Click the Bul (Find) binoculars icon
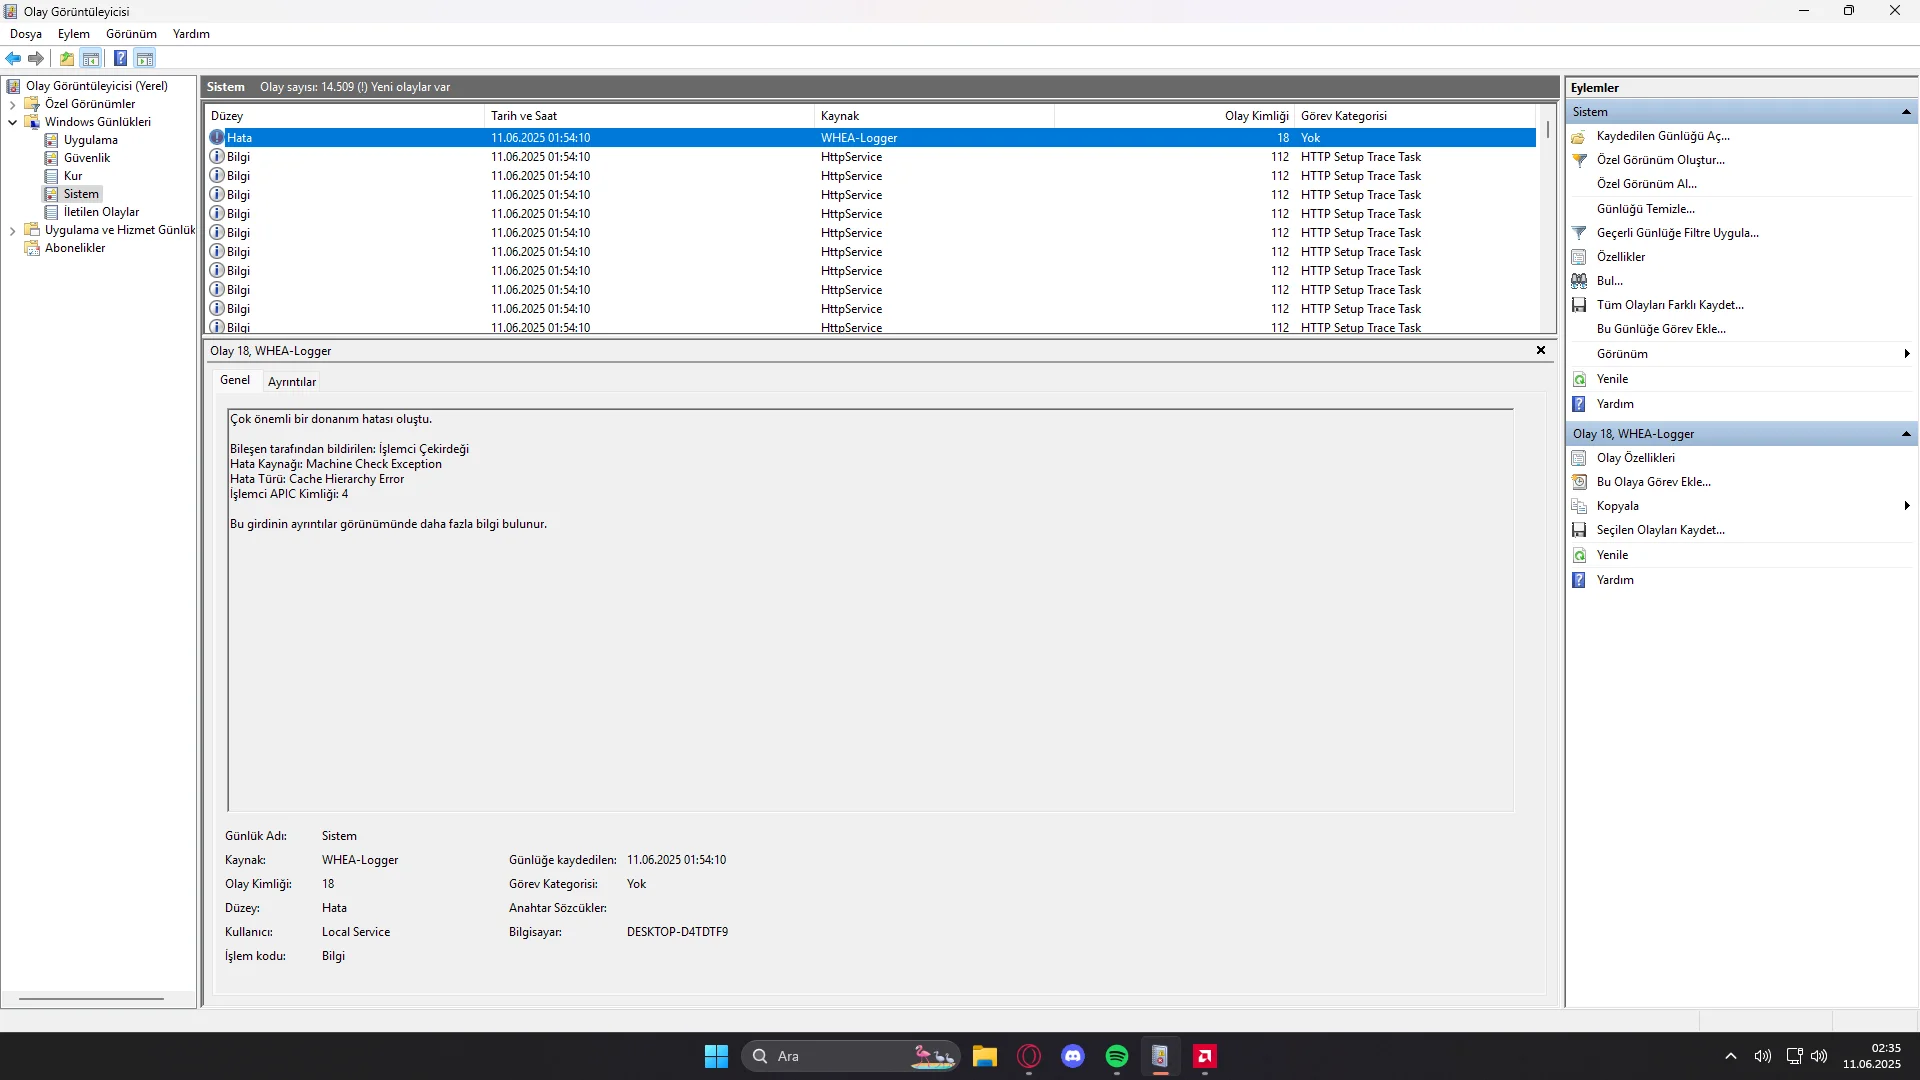1920x1080 pixels. pyautogui.click(x=1579, y=281)
